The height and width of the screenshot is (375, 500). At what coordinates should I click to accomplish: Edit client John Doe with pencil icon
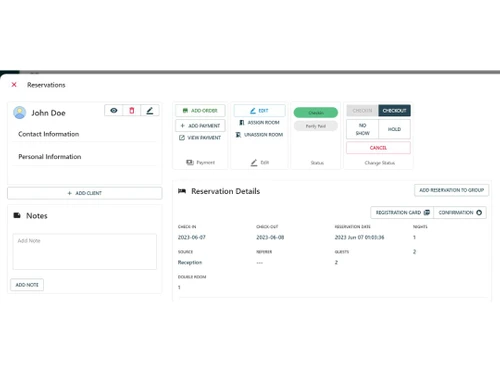pyautogui.click(x=150, y=110)
